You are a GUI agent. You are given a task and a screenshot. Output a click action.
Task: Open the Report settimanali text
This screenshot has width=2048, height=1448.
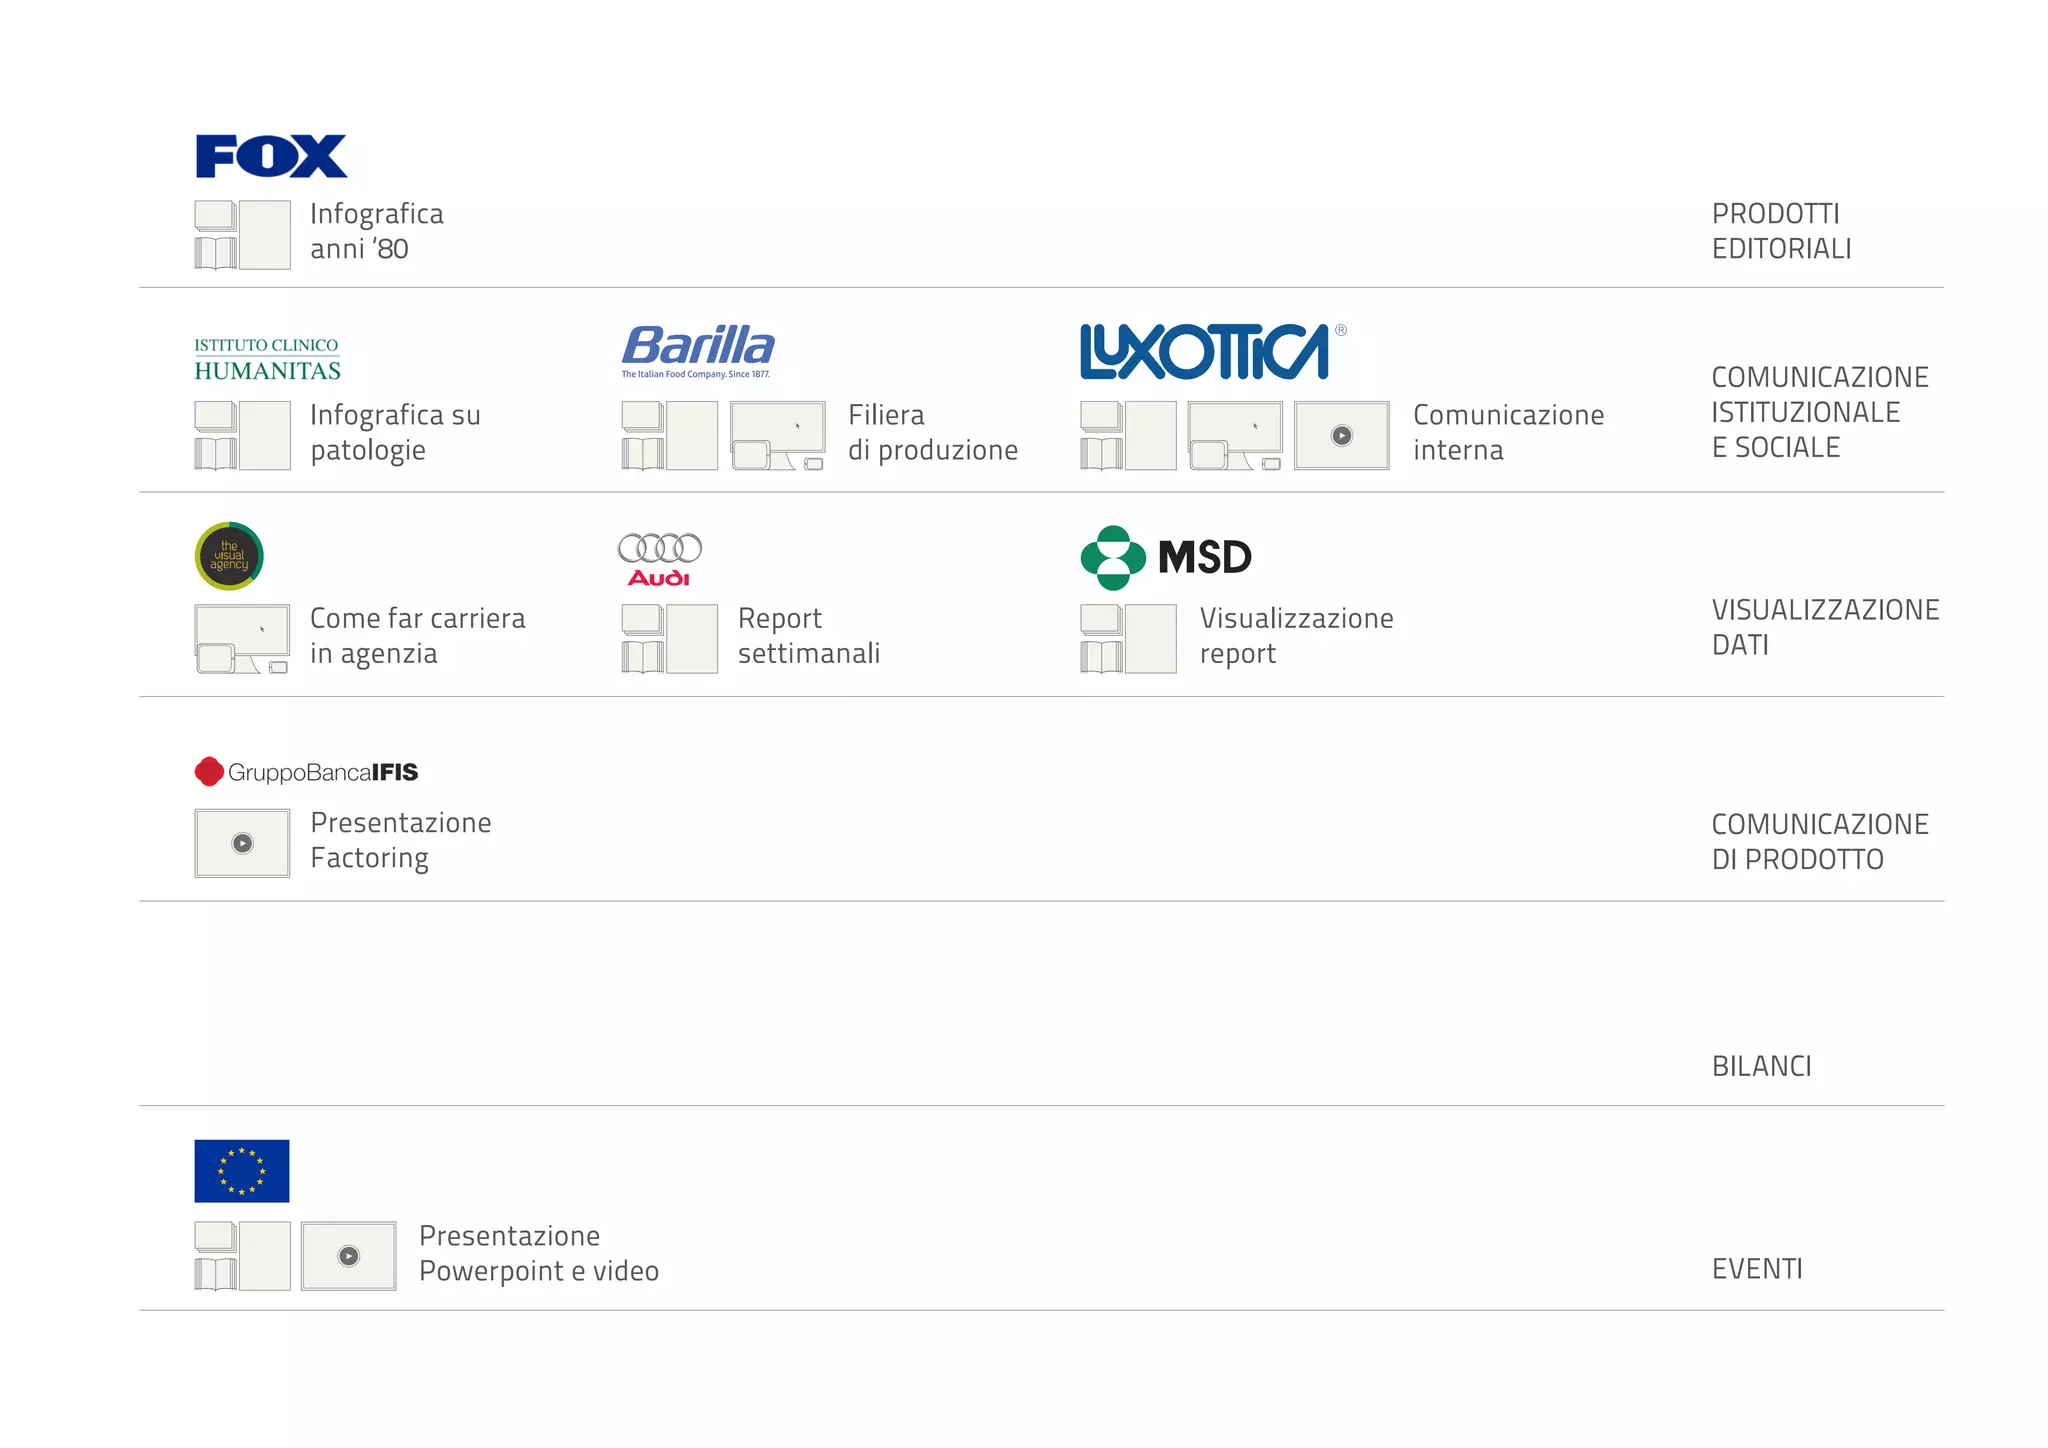tap(808, 635)
